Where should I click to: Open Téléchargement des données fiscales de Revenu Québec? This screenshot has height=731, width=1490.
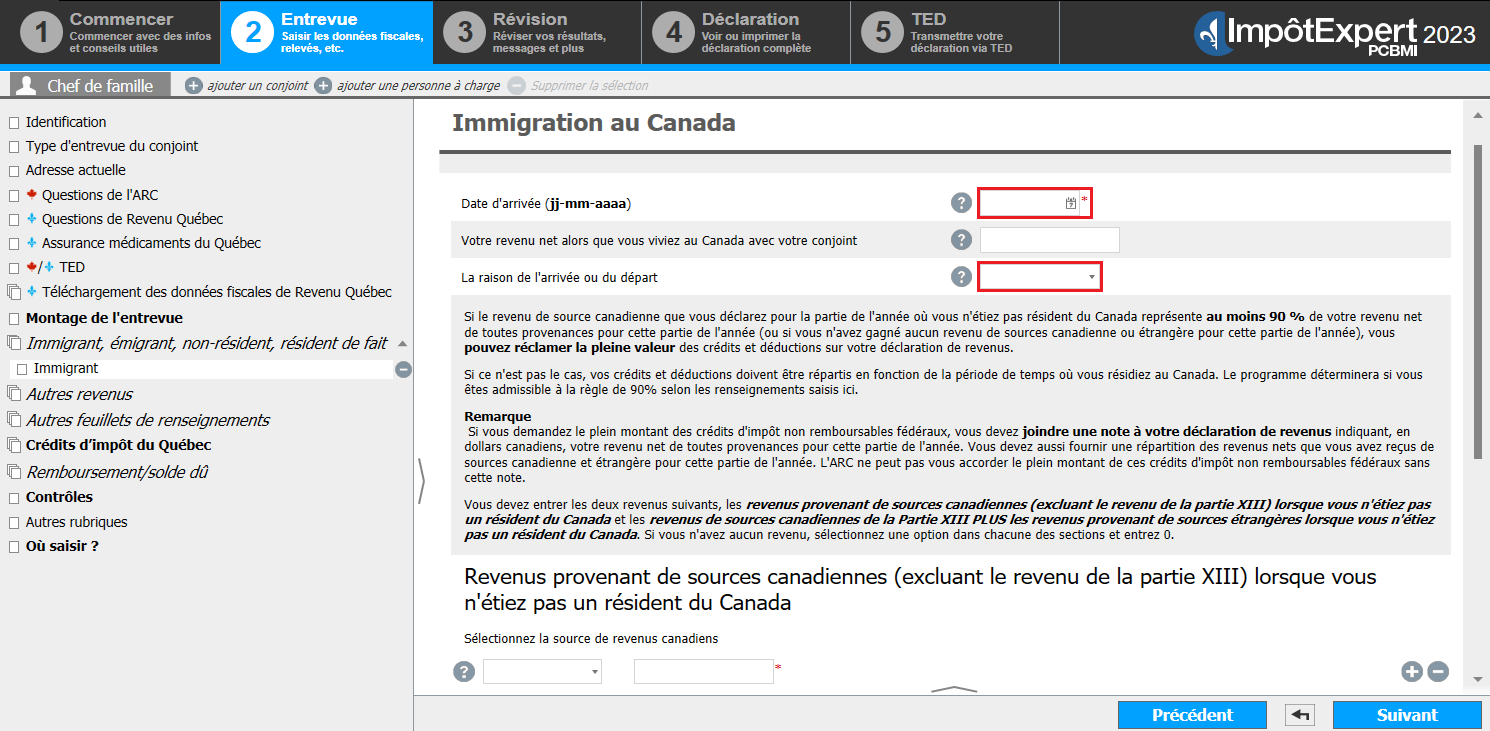point(217,292)
